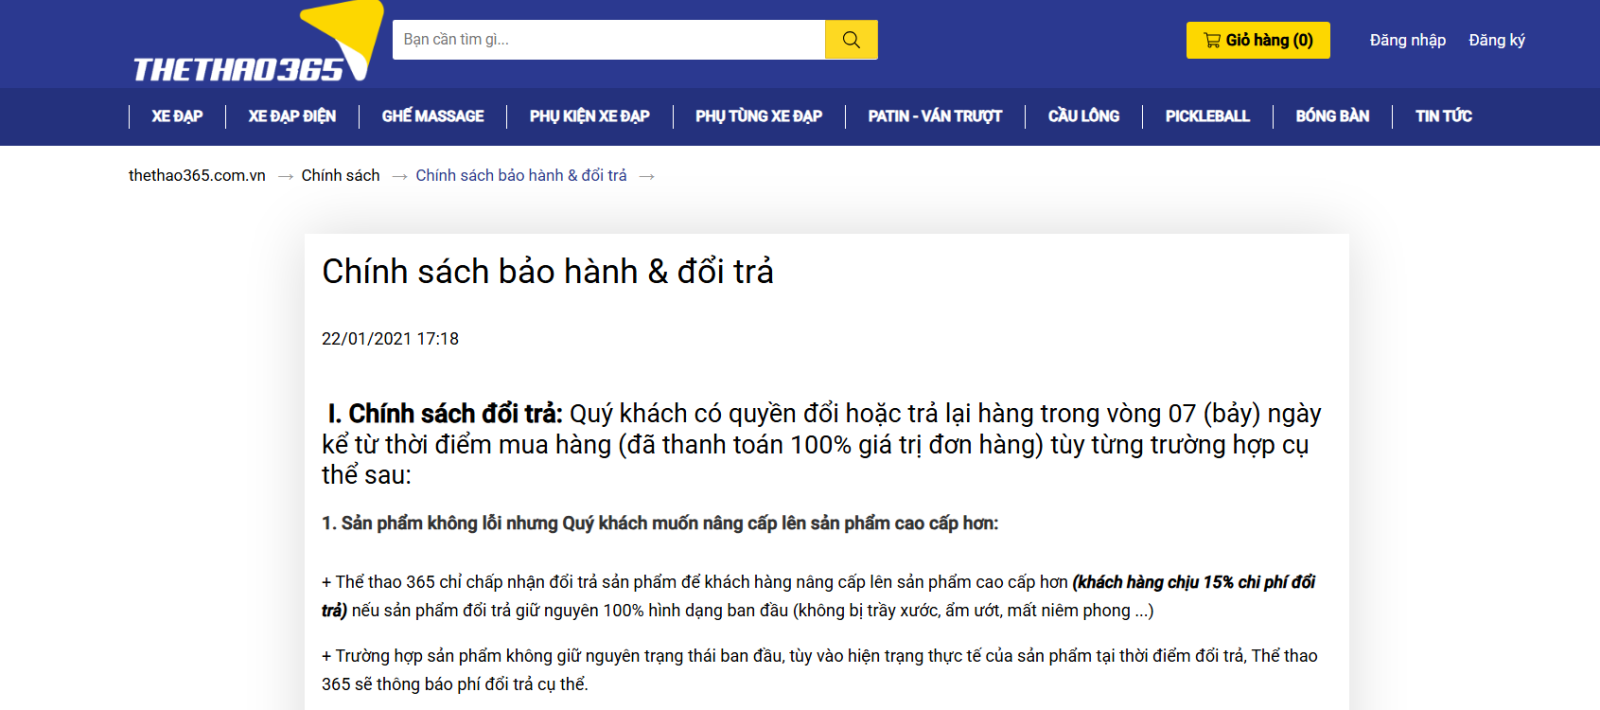Go to PATIN - VÁN TRƯỢT section

(x=934, y=116)
